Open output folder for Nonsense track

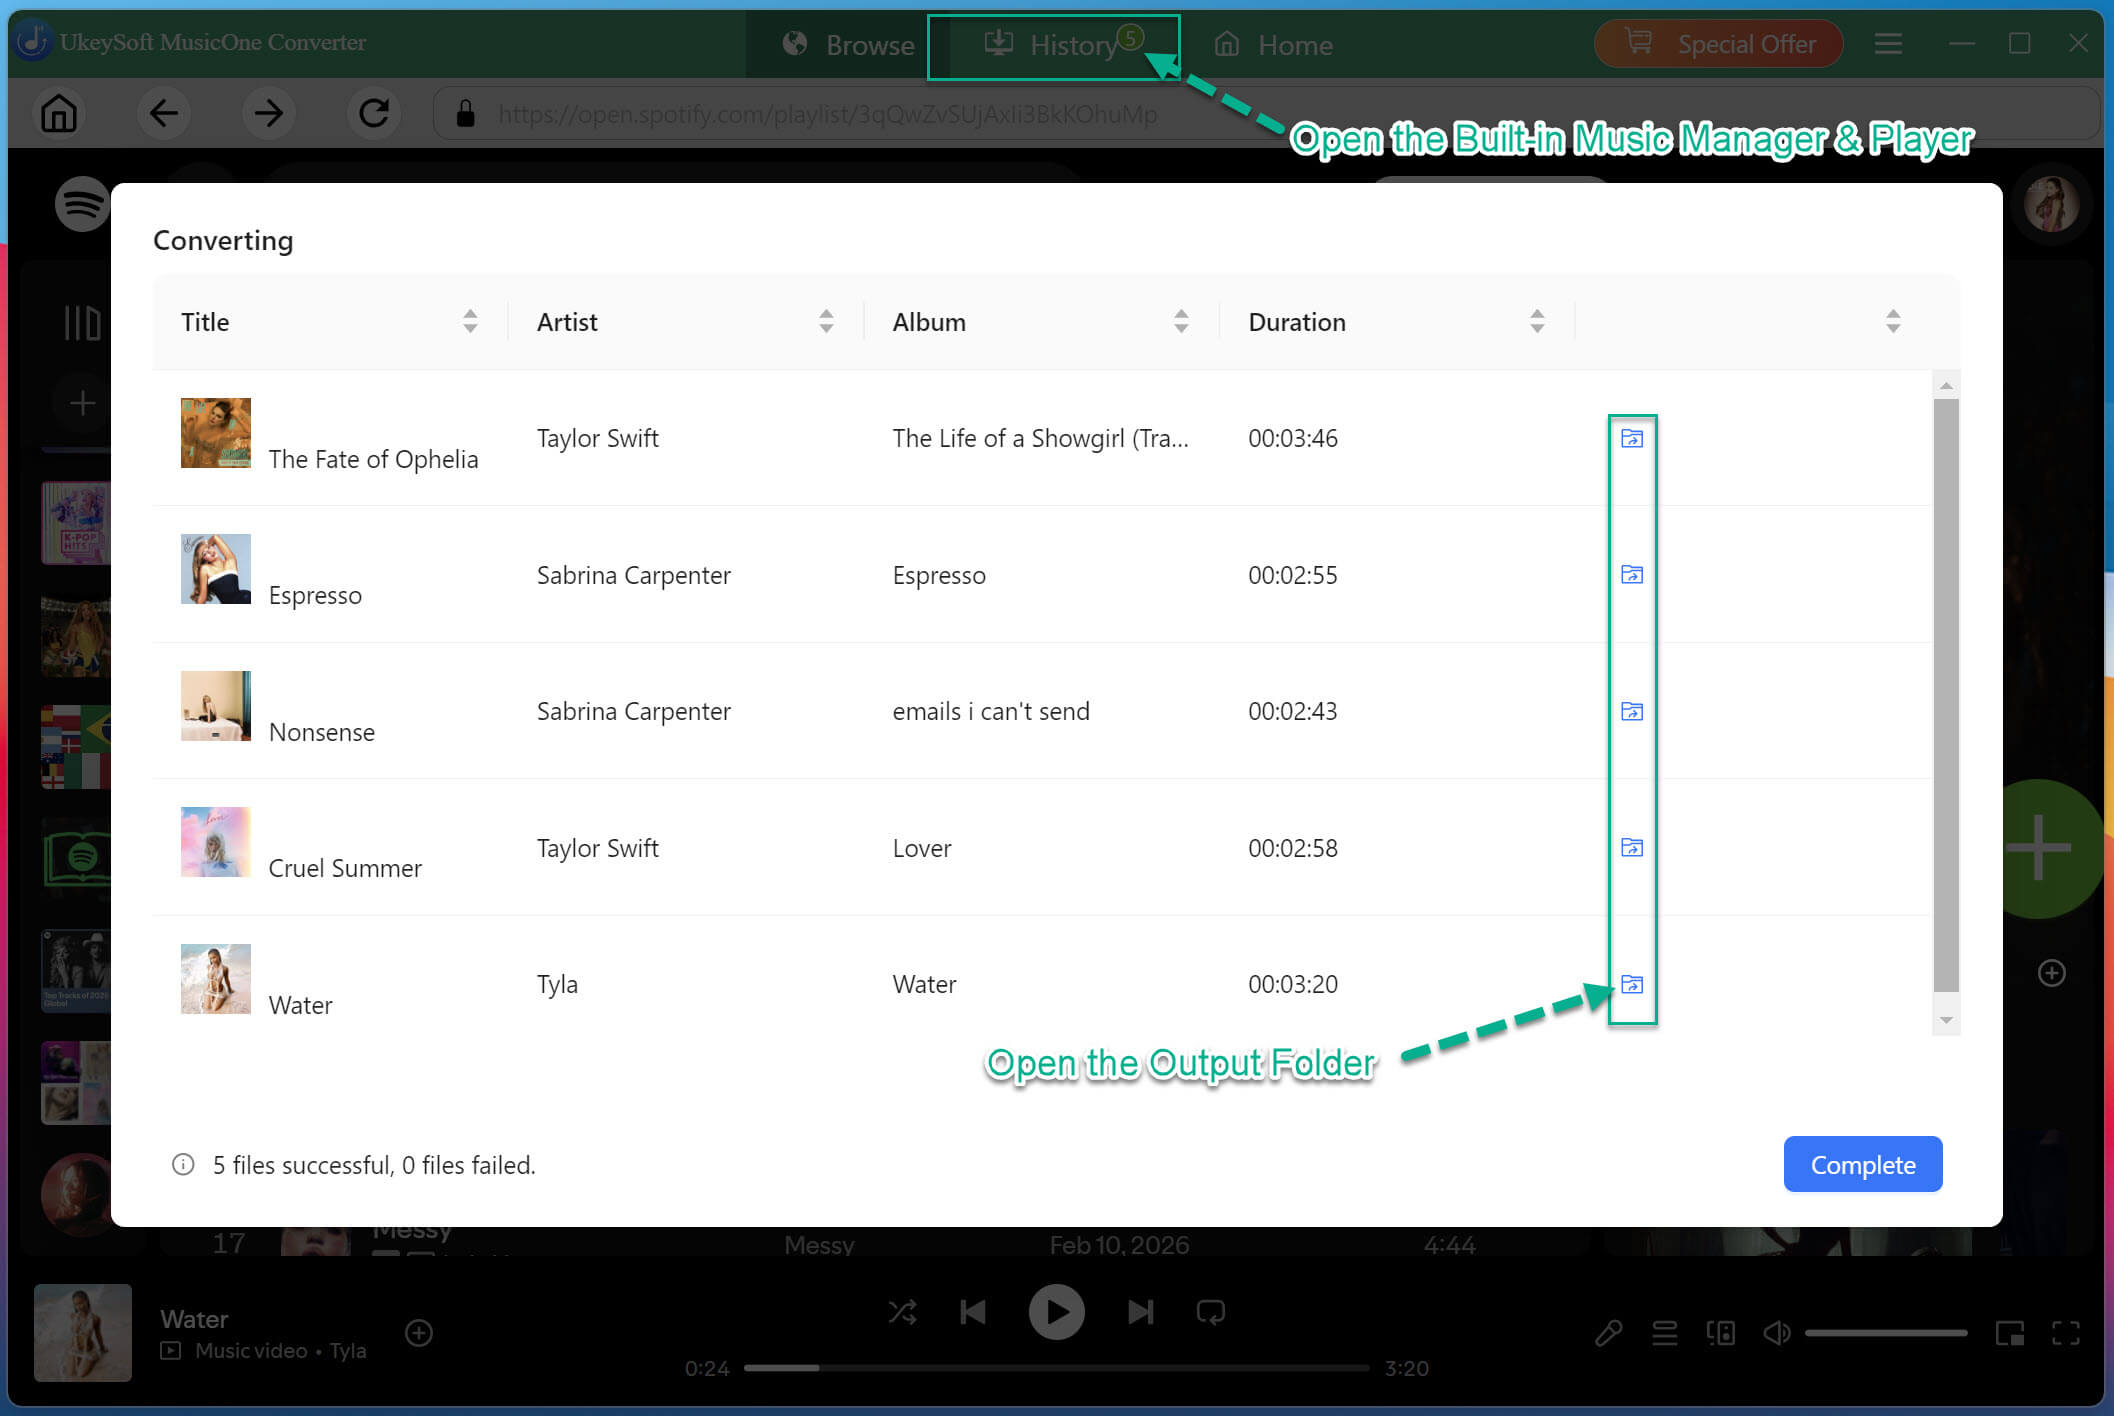pos(1632,711)
